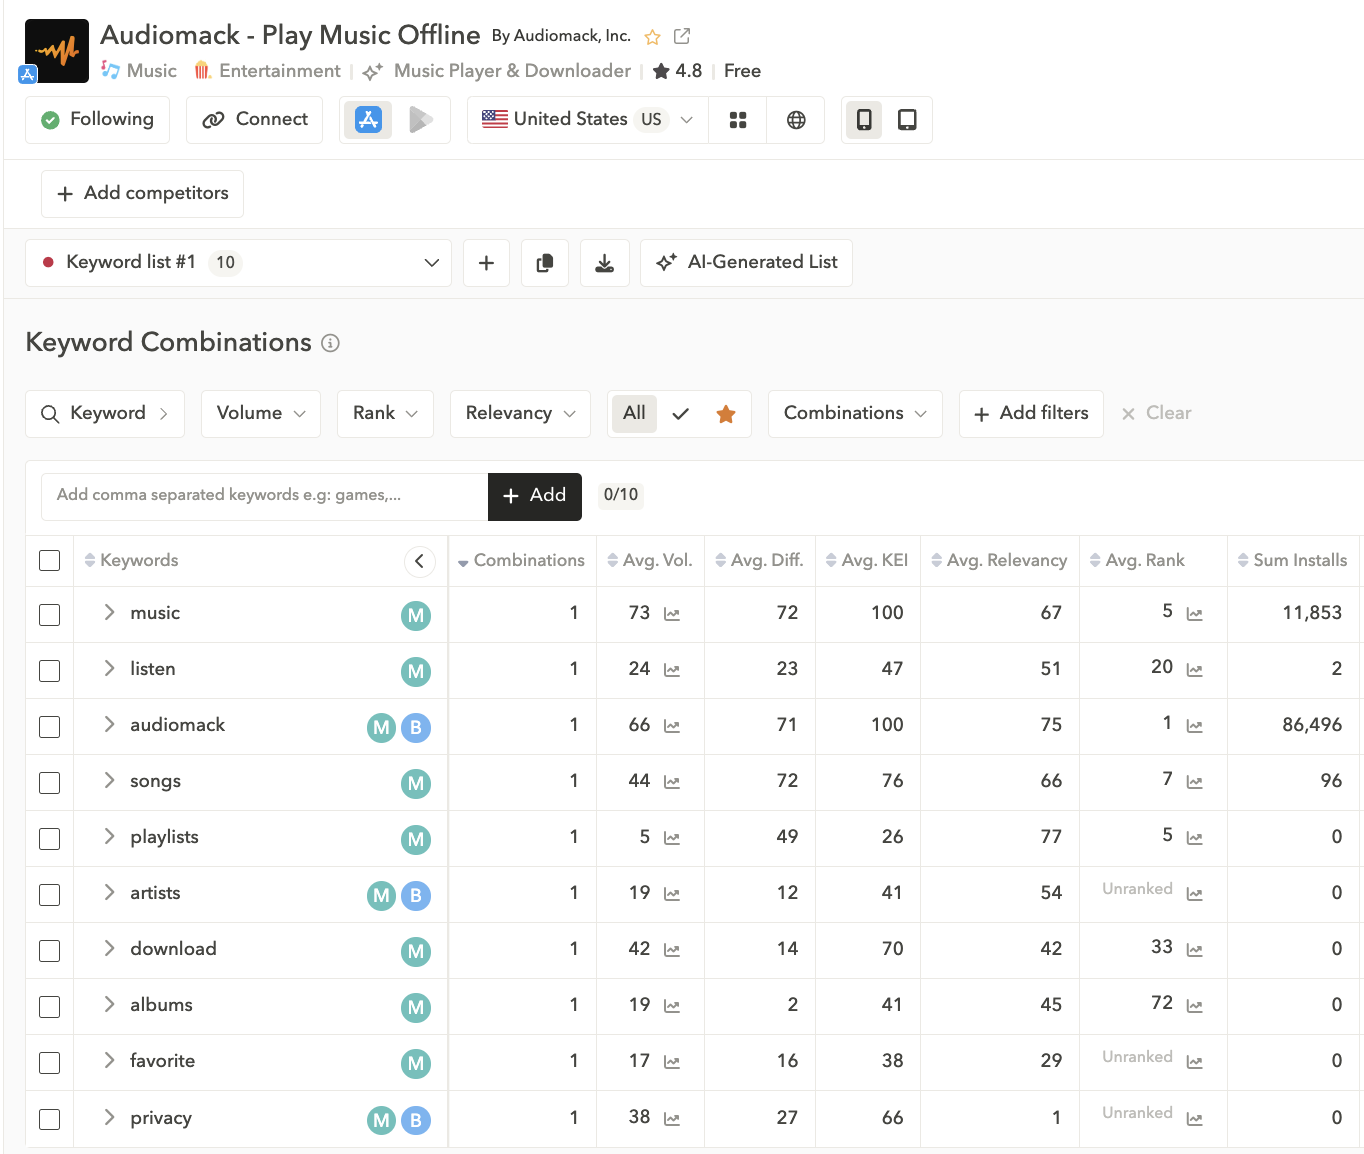Select the tablet device icon
Viewport: 1364px width, 1154px height.
[907, 120]
